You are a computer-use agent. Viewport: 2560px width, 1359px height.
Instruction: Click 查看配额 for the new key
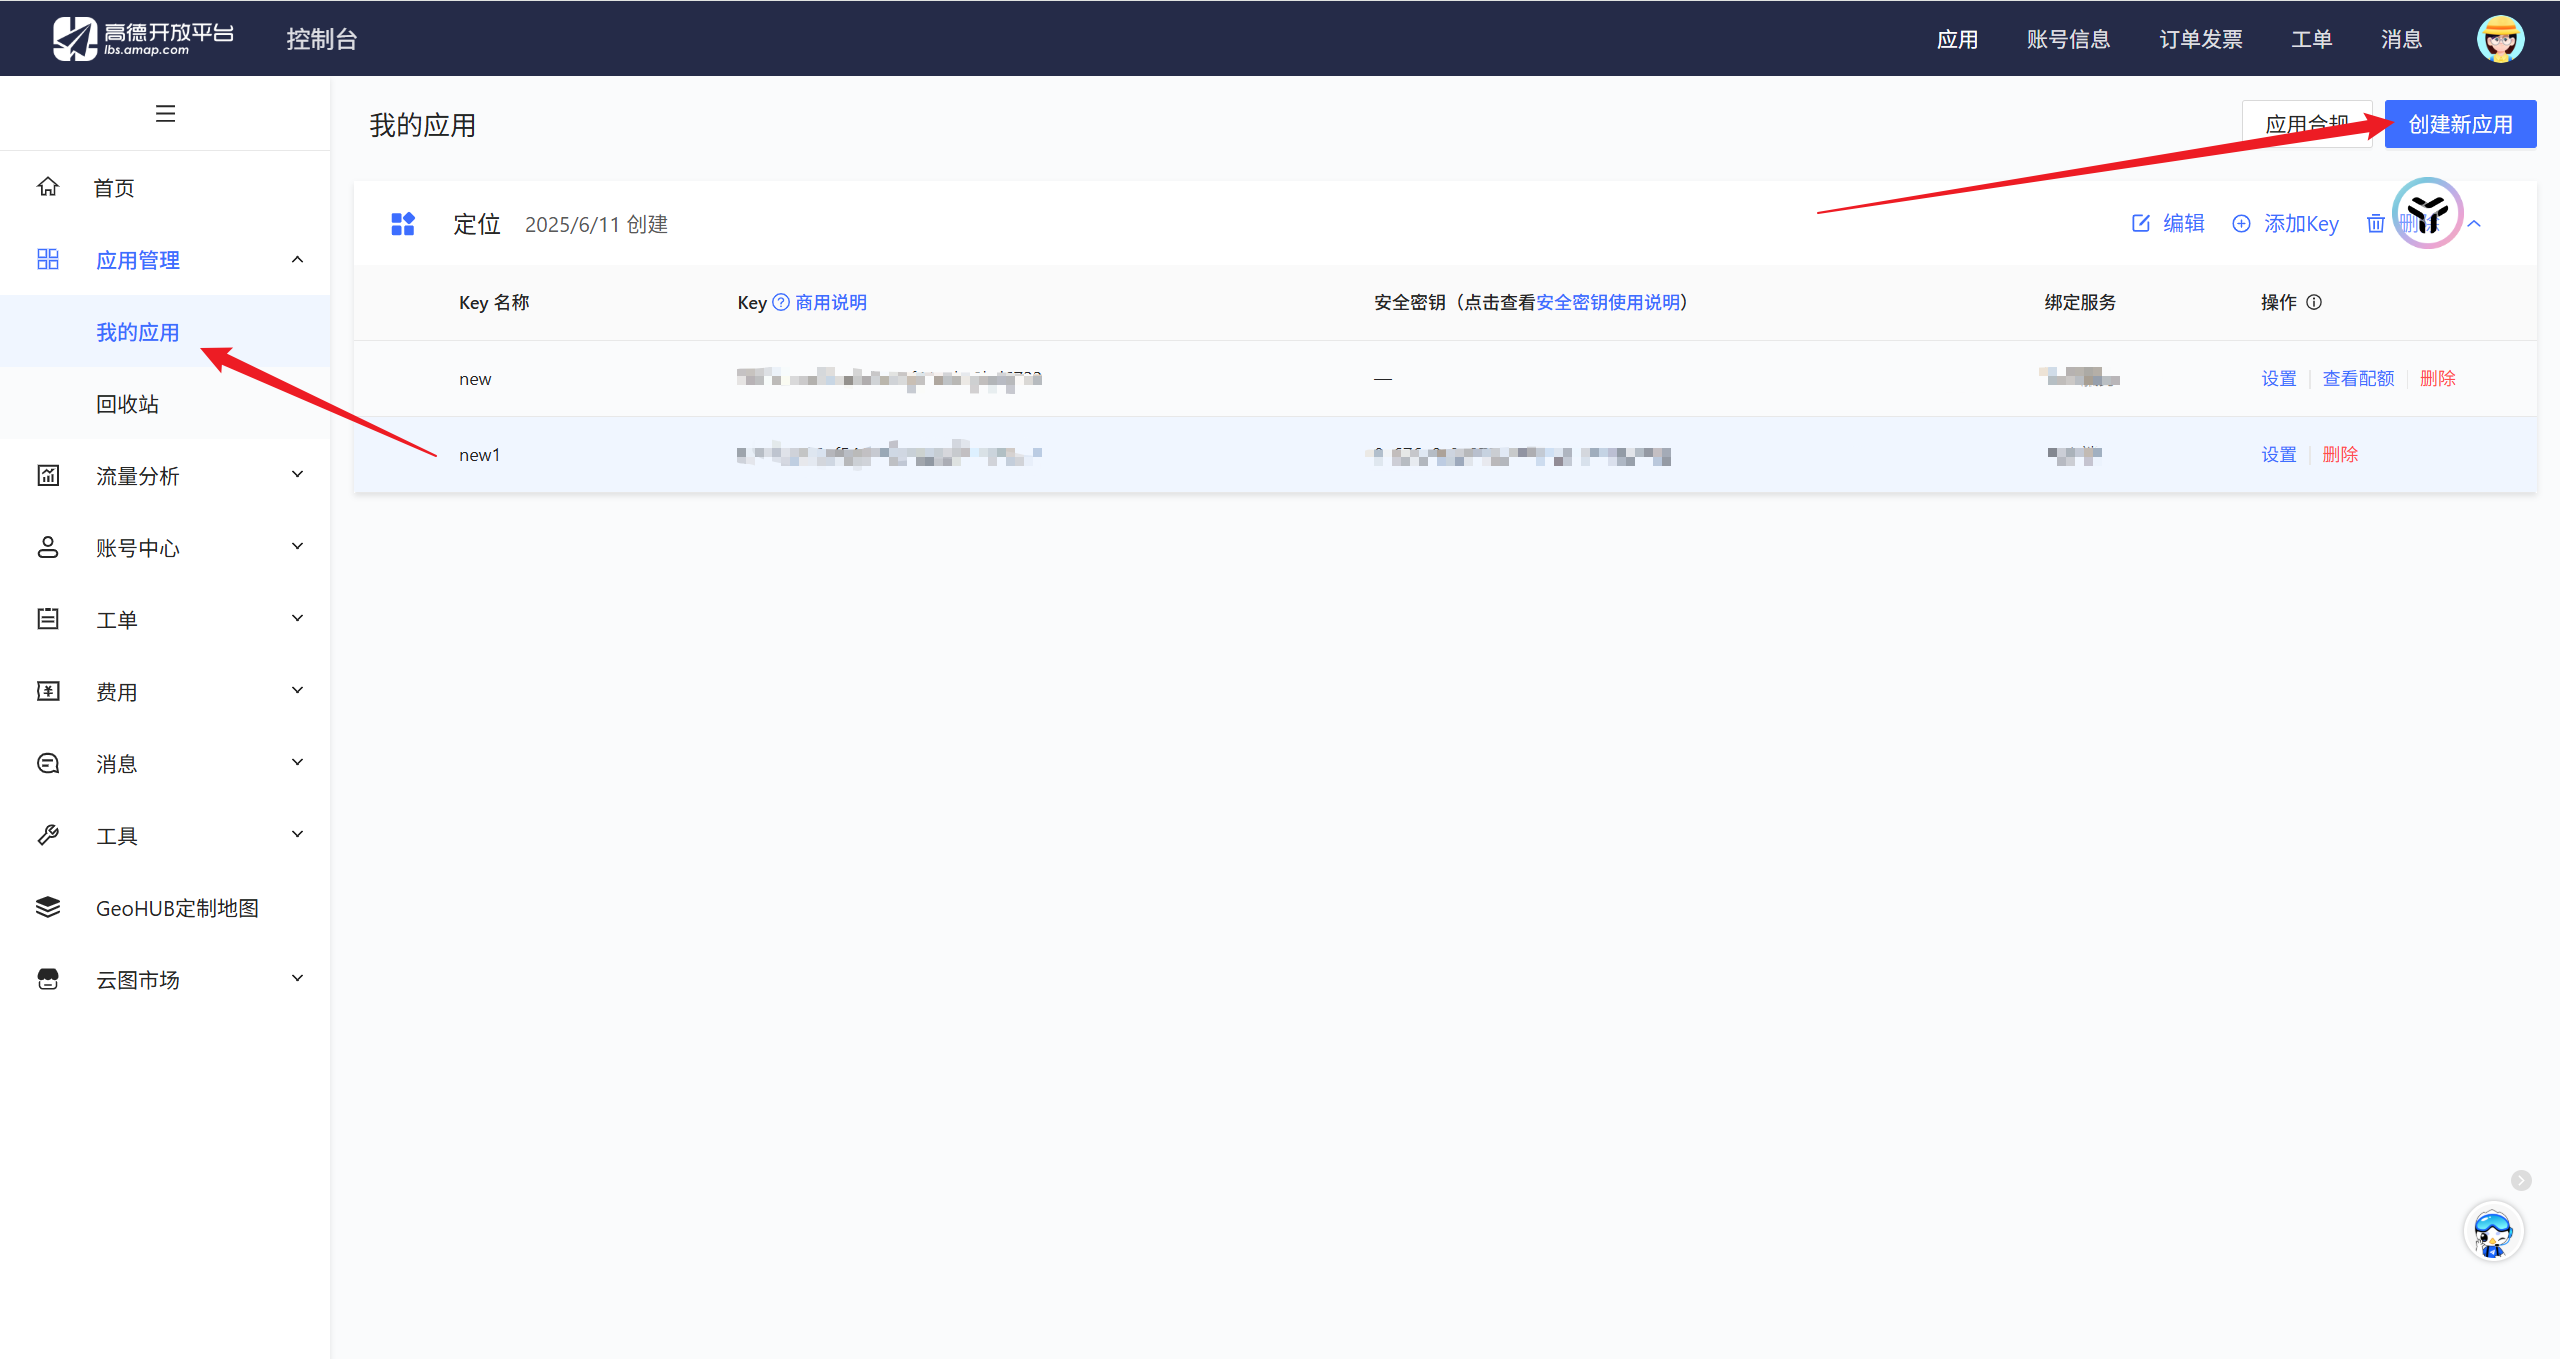click(x=2358, y=378)
